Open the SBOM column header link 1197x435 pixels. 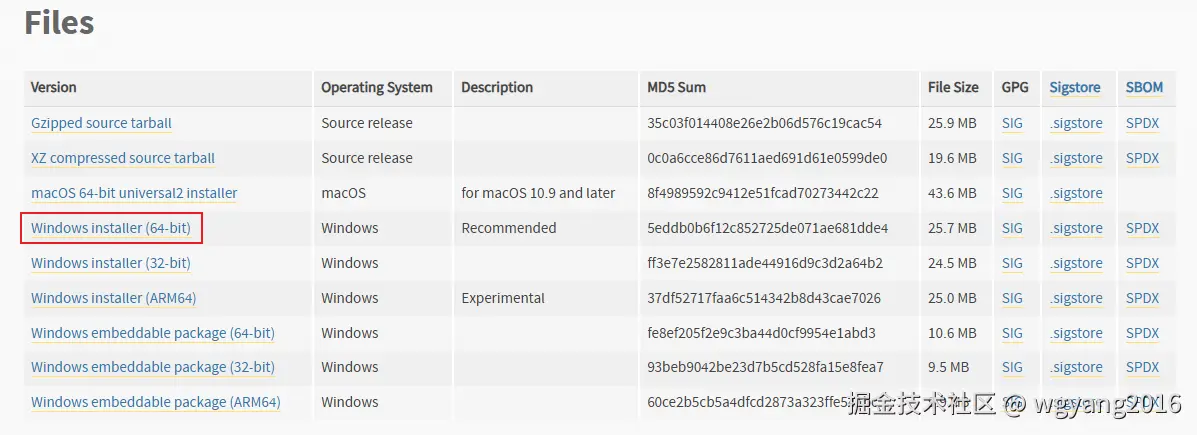click(1144, 87)
